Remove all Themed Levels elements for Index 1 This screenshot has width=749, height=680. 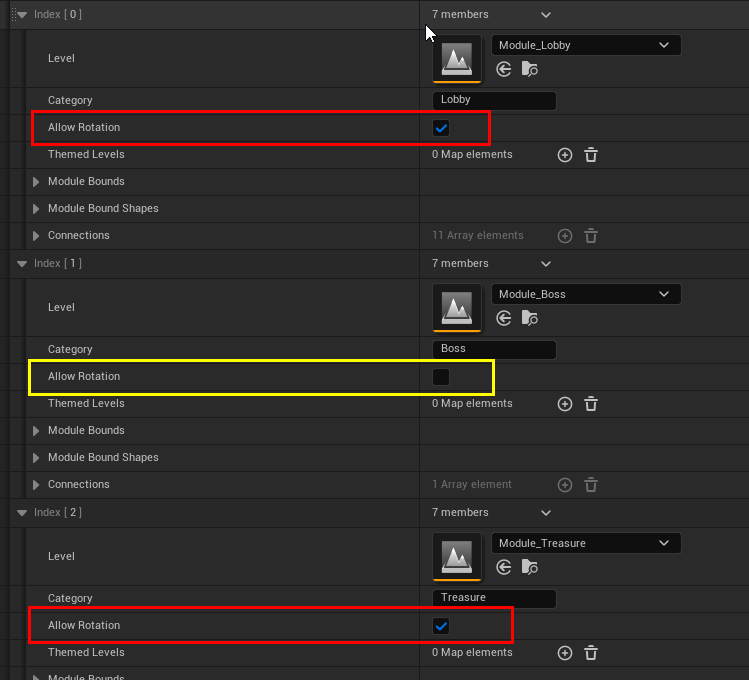pyautogui.click(x=591, y=404)
